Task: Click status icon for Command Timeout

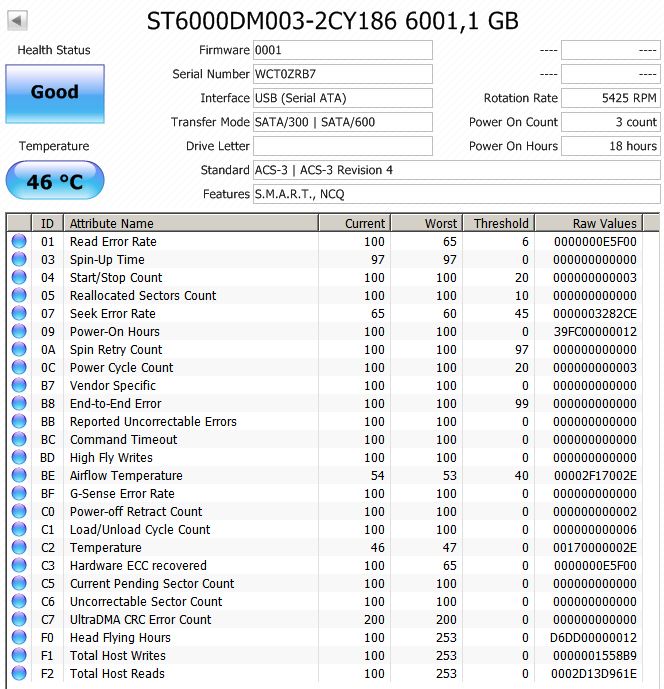Action: pos(19,439)
